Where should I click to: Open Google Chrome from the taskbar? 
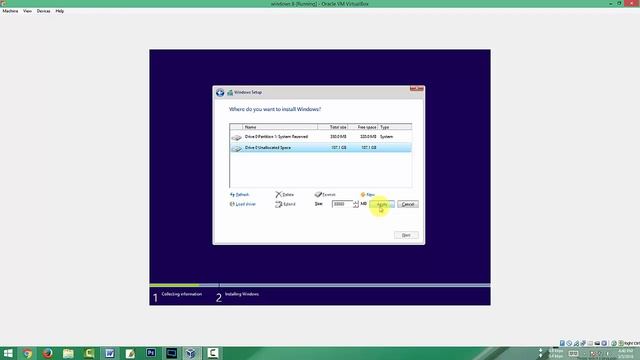tap(27, 353)
